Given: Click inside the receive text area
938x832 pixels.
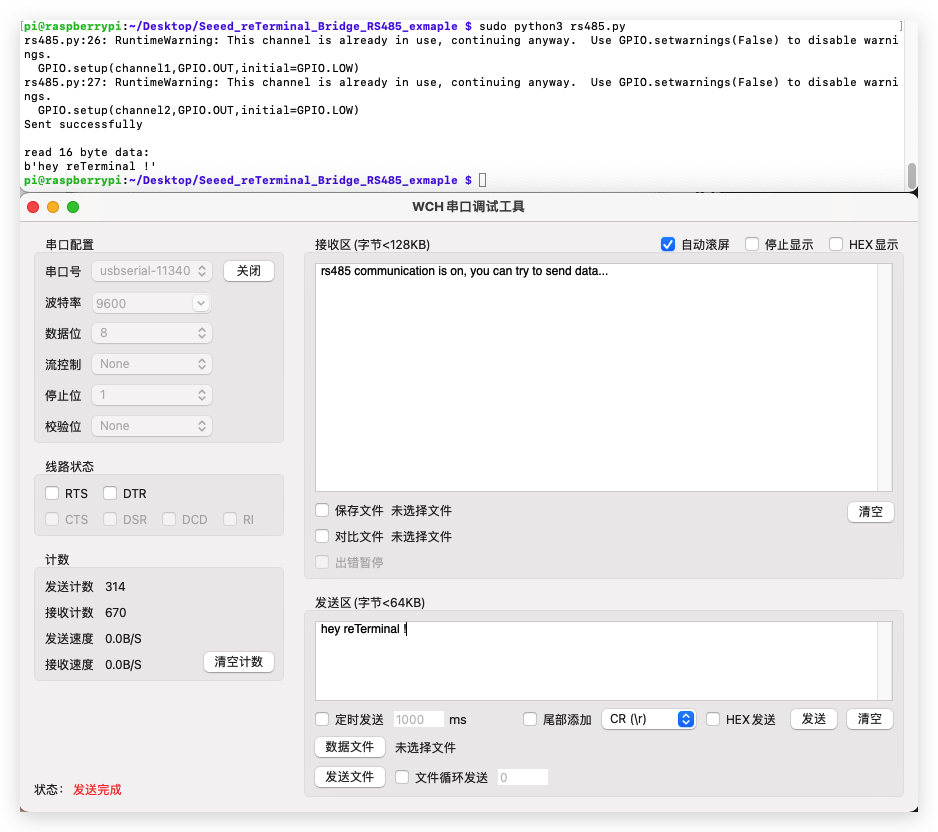Looking at the screenshot, I should point(596,378).
